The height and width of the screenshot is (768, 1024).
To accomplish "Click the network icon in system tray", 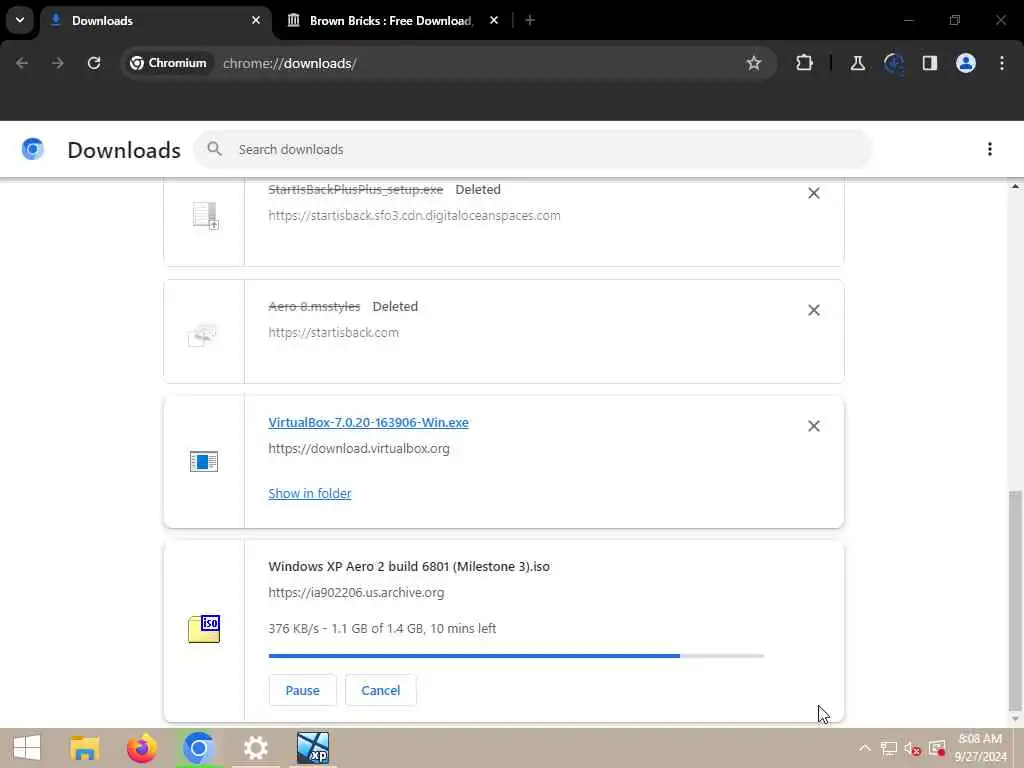I will [x=888, y=748].
